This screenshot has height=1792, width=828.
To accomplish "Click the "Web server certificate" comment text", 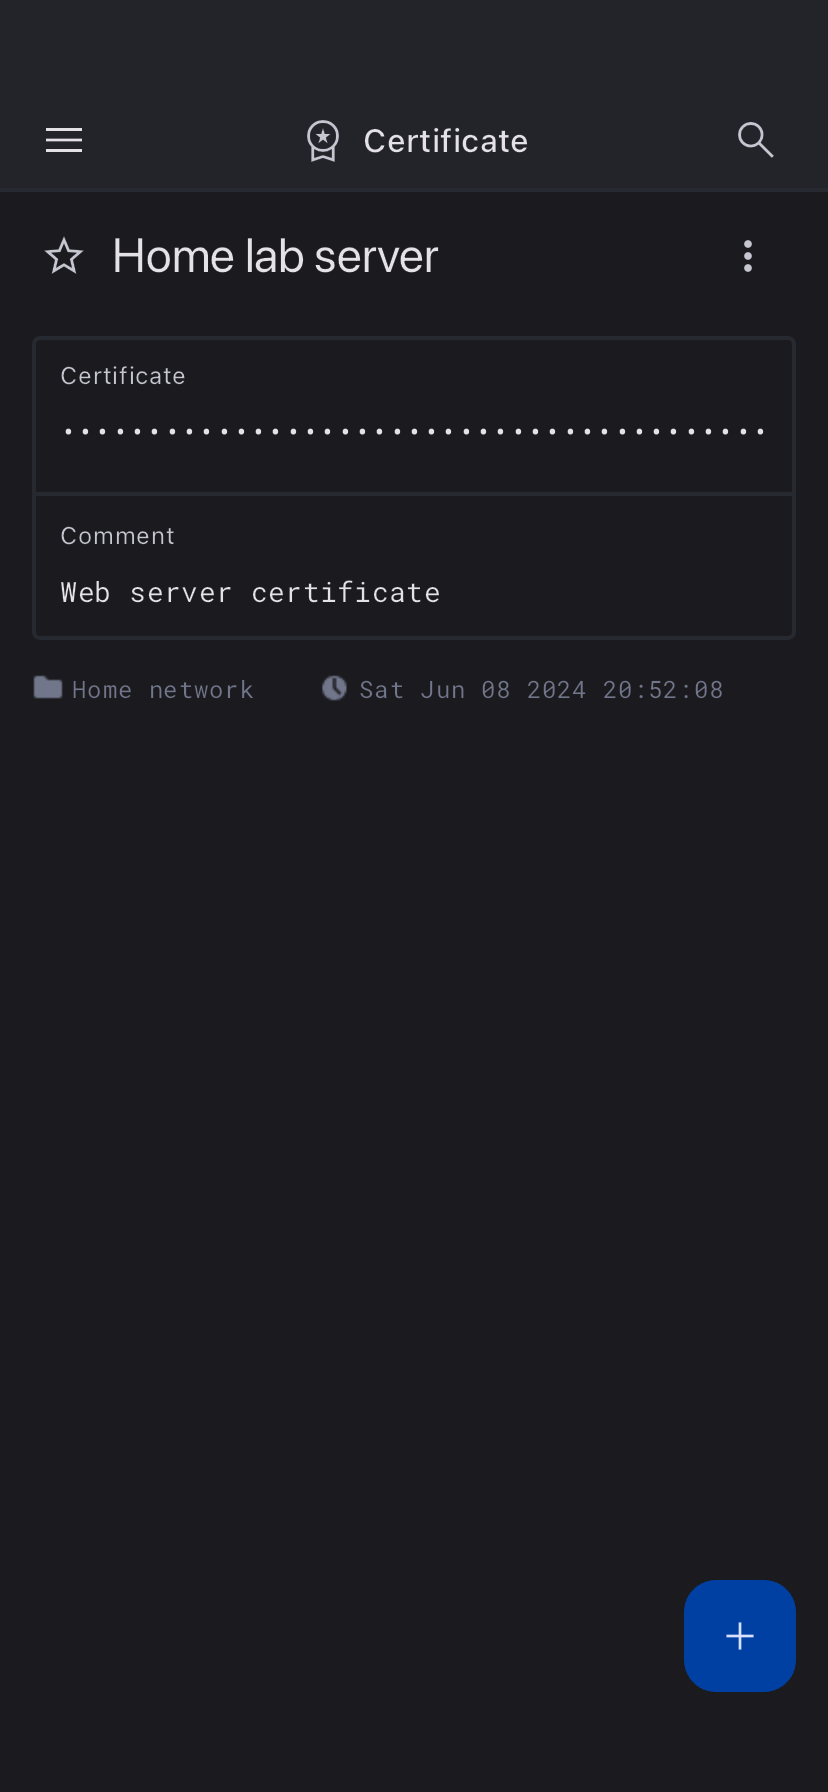I will pos(250,593).
